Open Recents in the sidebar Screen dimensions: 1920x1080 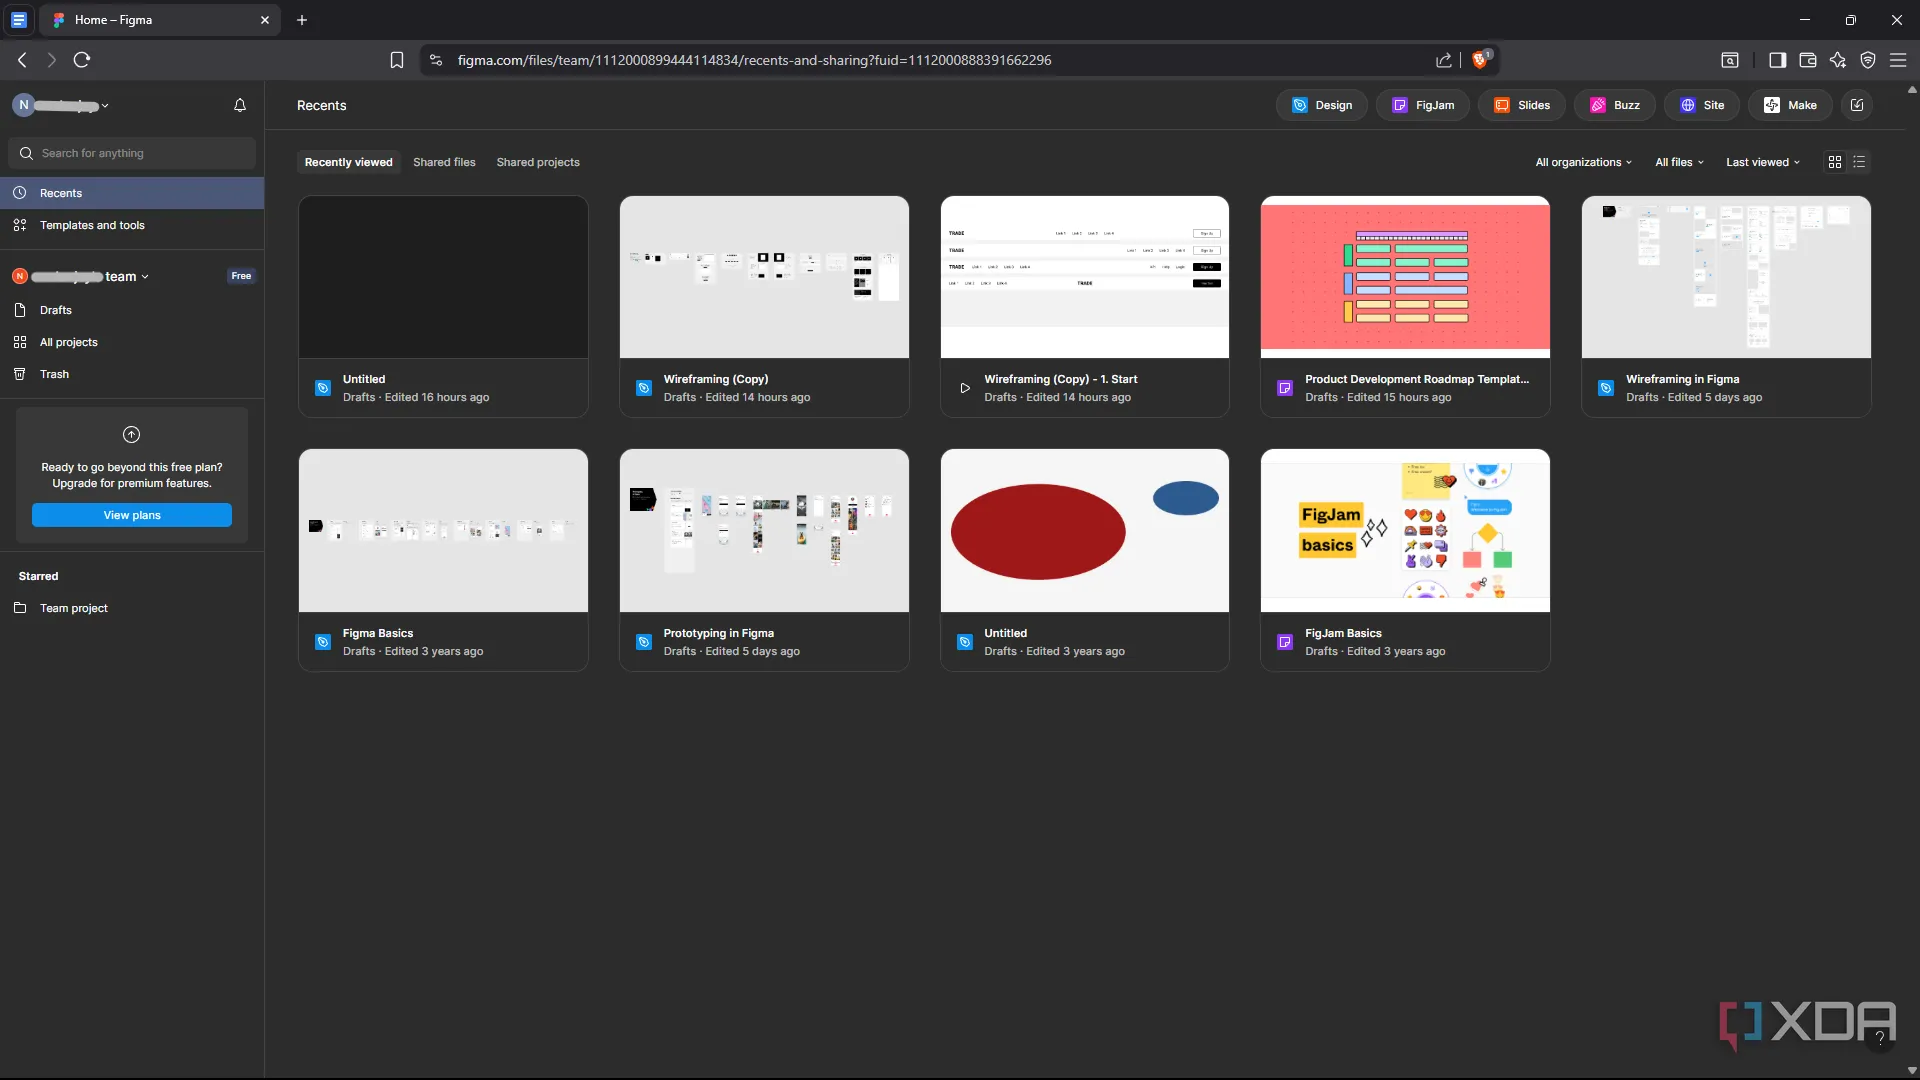click(x=132, y=193)
